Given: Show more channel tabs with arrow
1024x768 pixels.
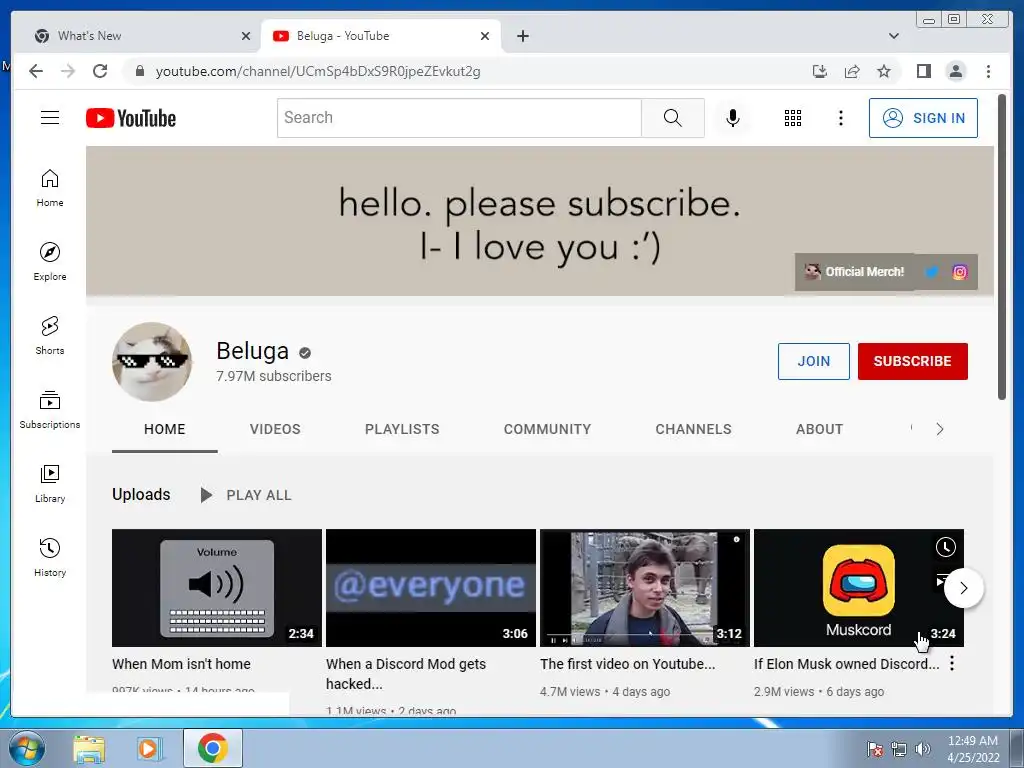Looking at the screenshot, I should pyautogui.click(x=939, y=429).
